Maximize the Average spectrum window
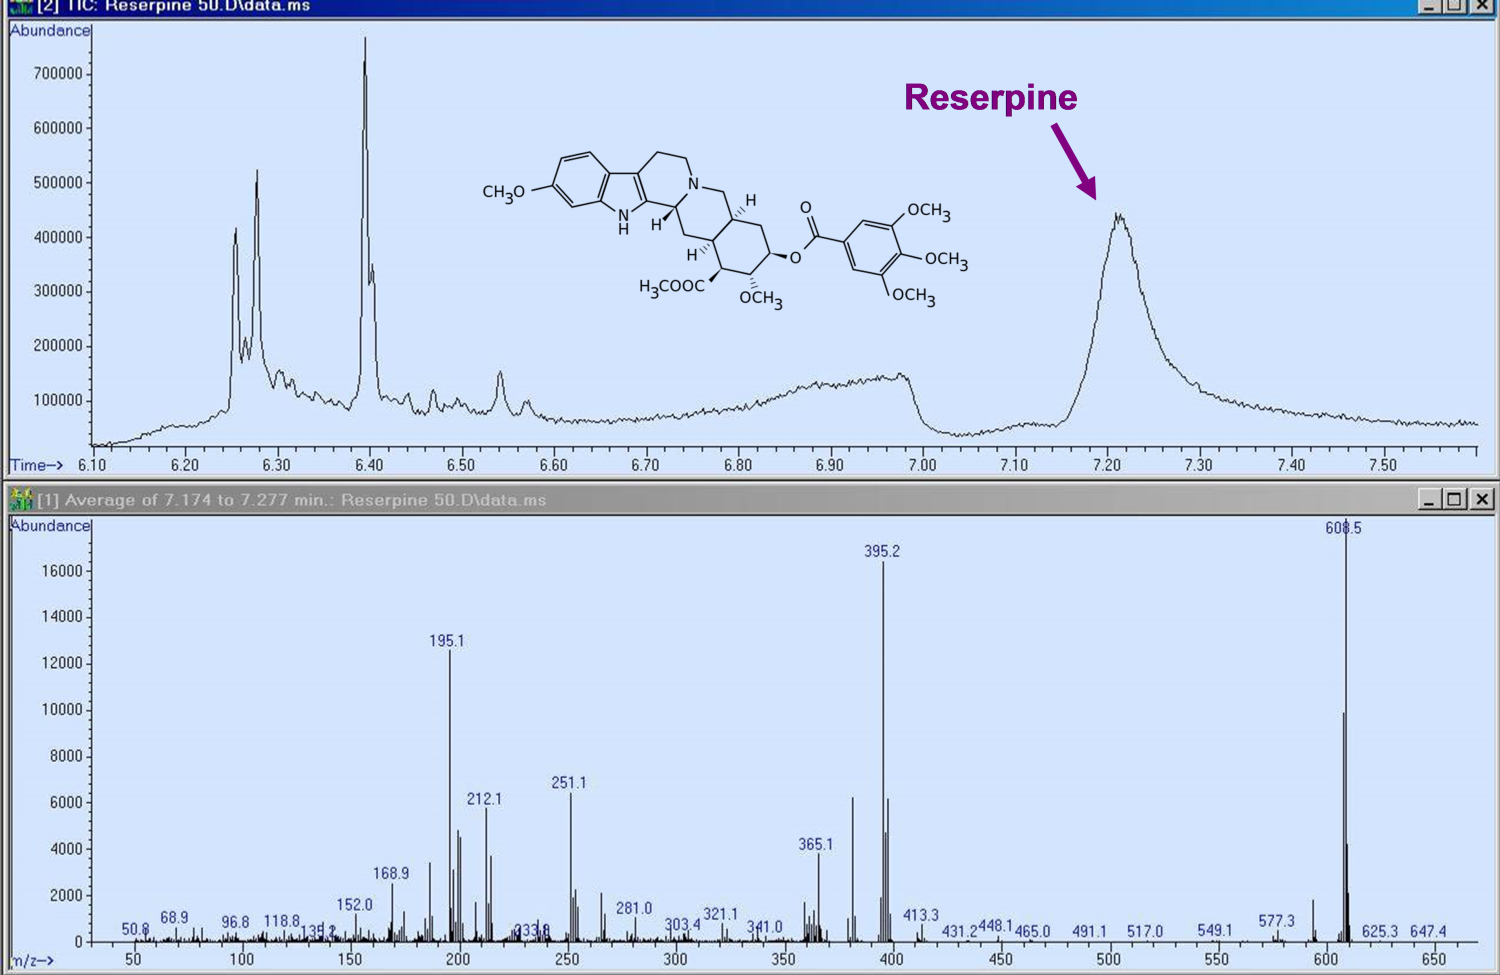The width and height of the screenshot is (1500, 975). click(1455, 499)
